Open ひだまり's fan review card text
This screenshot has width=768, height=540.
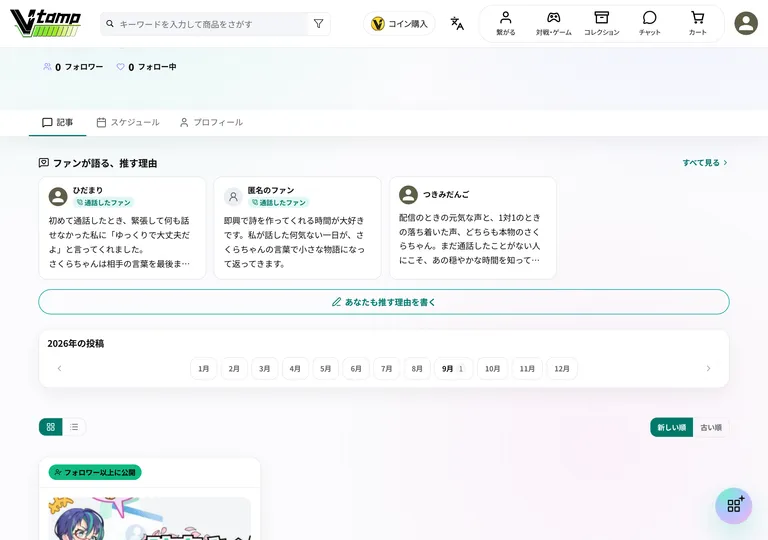pyautogui.click(x=119, y=242)
